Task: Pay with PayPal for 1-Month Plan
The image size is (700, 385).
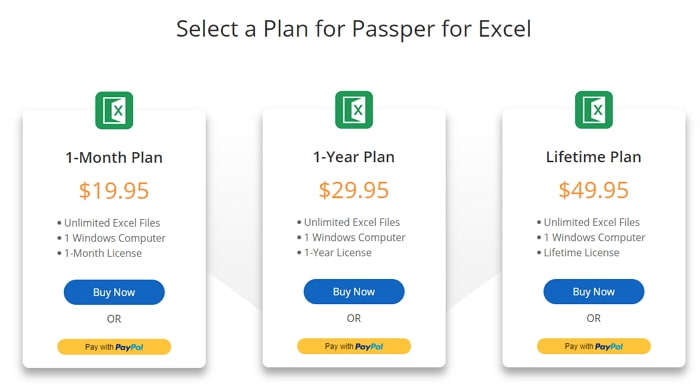Action: click(x=114, y=347)
